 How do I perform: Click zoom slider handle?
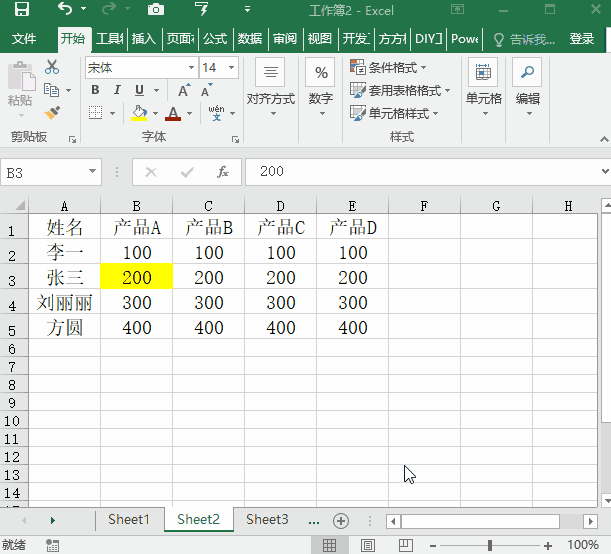click(x=490, y=545)
